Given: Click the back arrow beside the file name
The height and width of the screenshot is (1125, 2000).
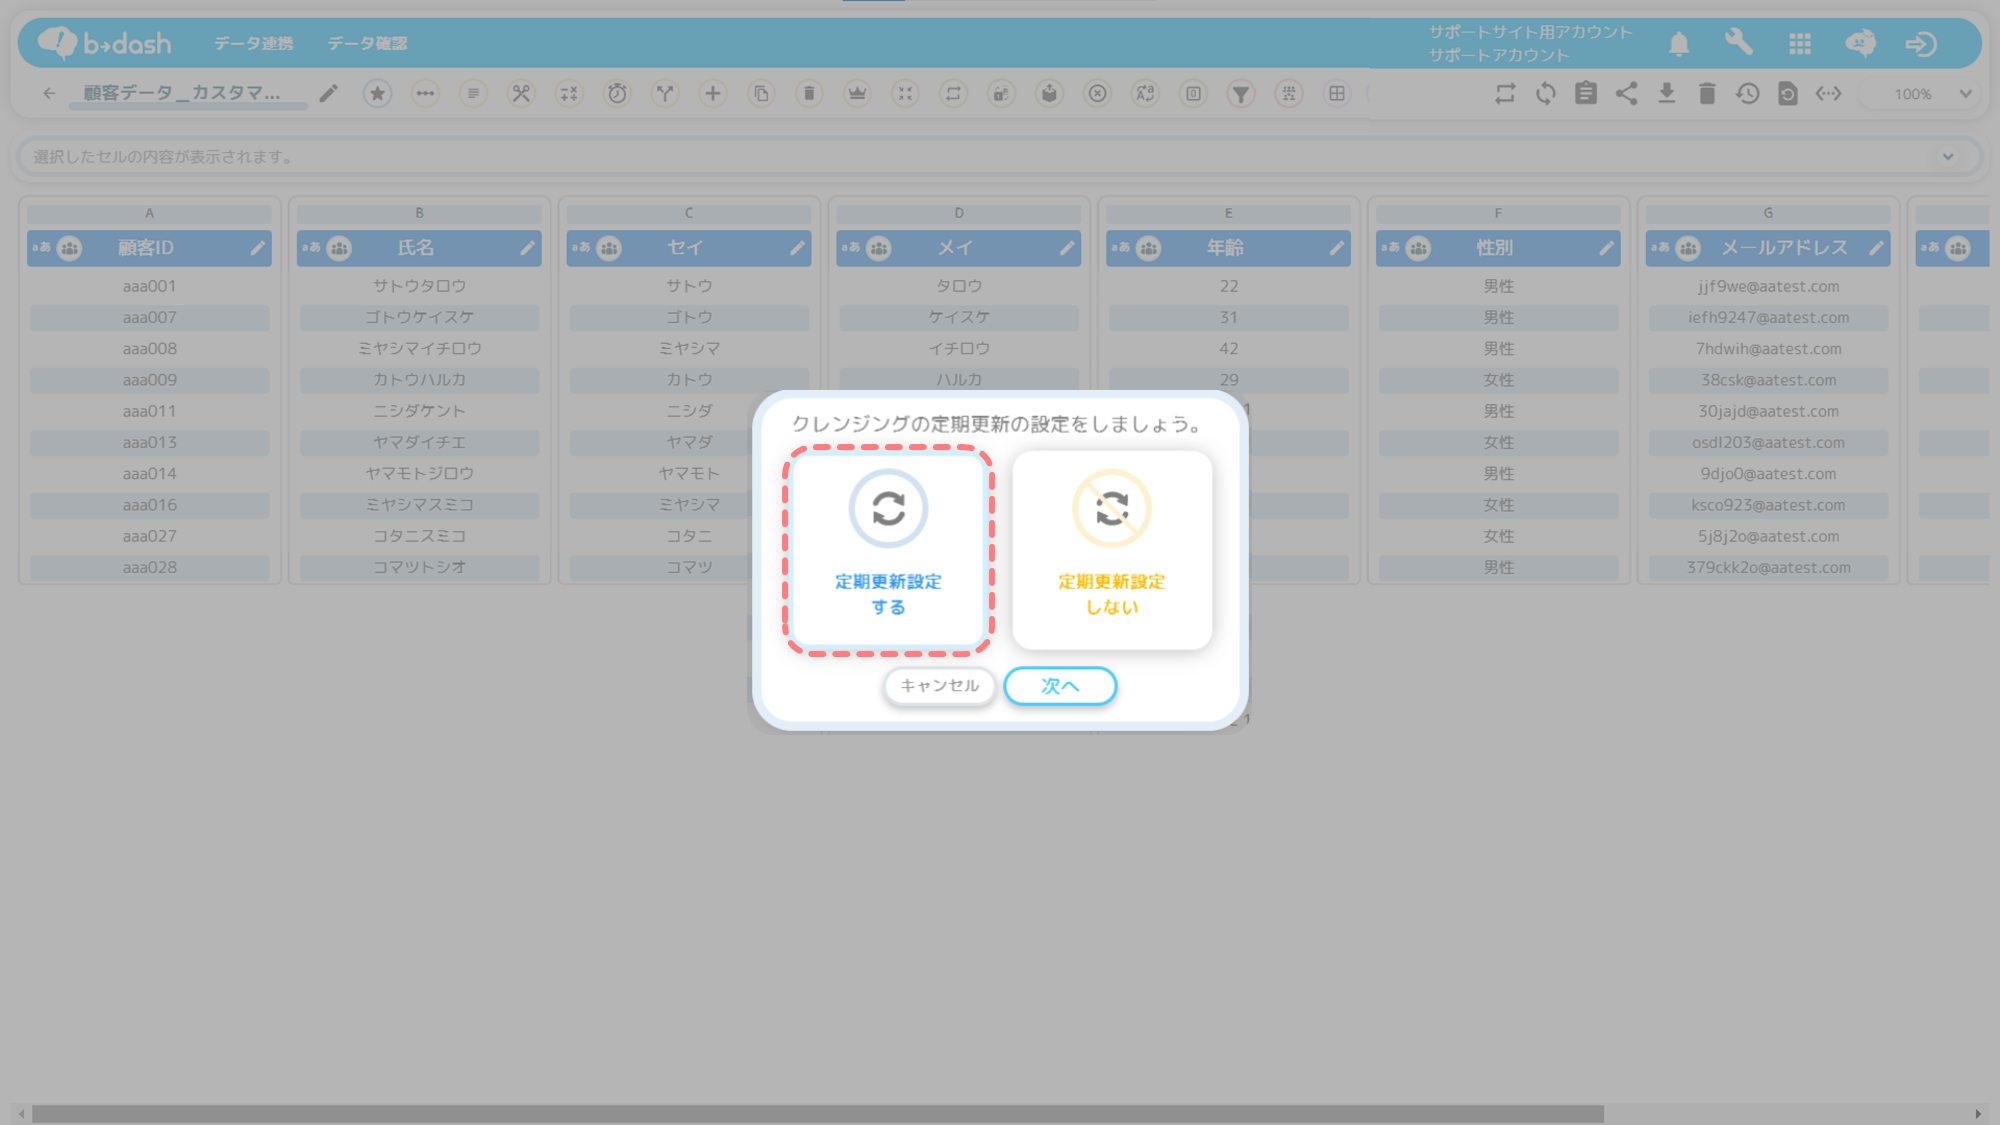Looking at the screenshot, I should coord(49,94).
